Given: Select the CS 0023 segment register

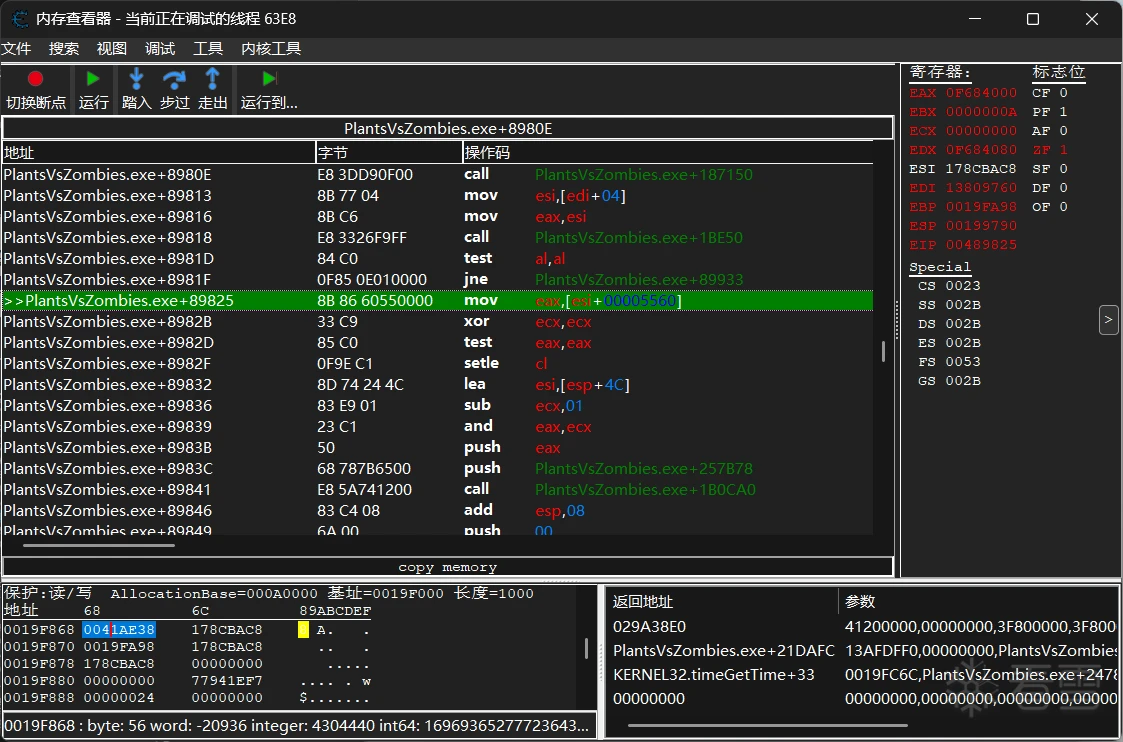Looking at the screenshot, I should click(949, 286).
